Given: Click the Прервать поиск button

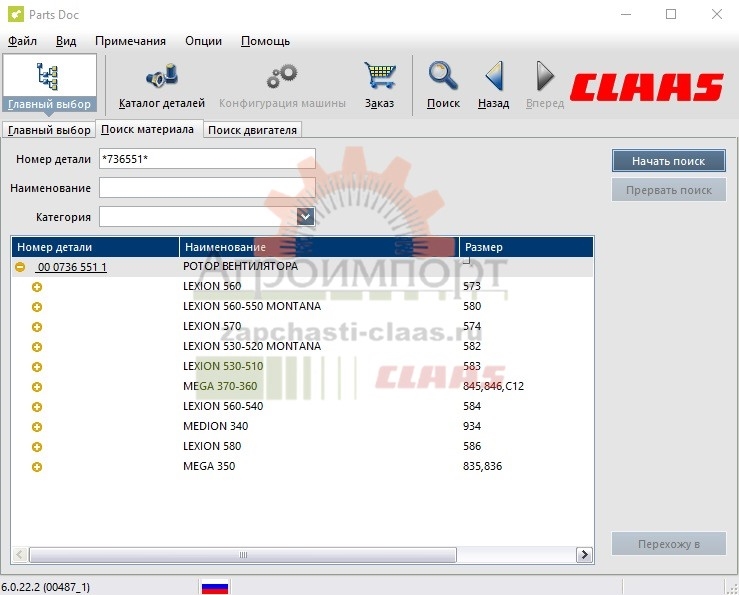Looking at the screenshot, I should [x=668, y=190].
